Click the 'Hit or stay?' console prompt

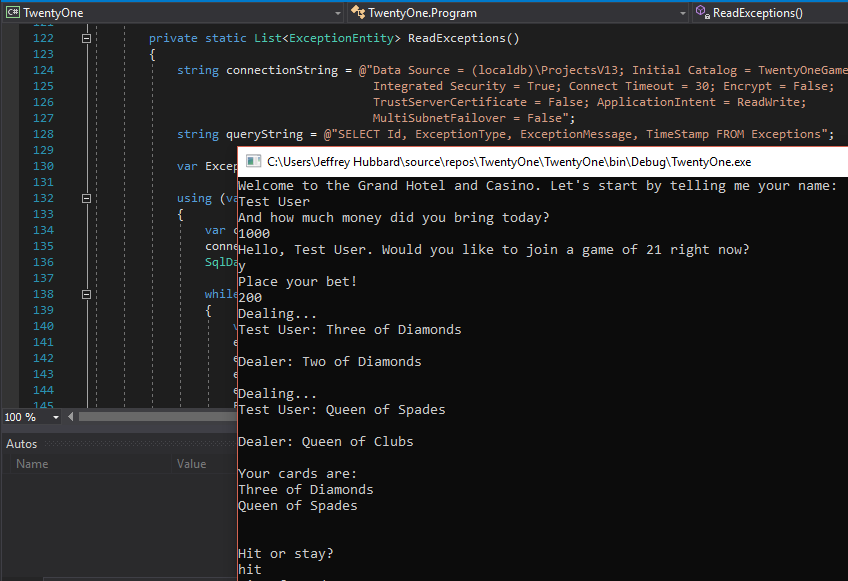(286, 553)
